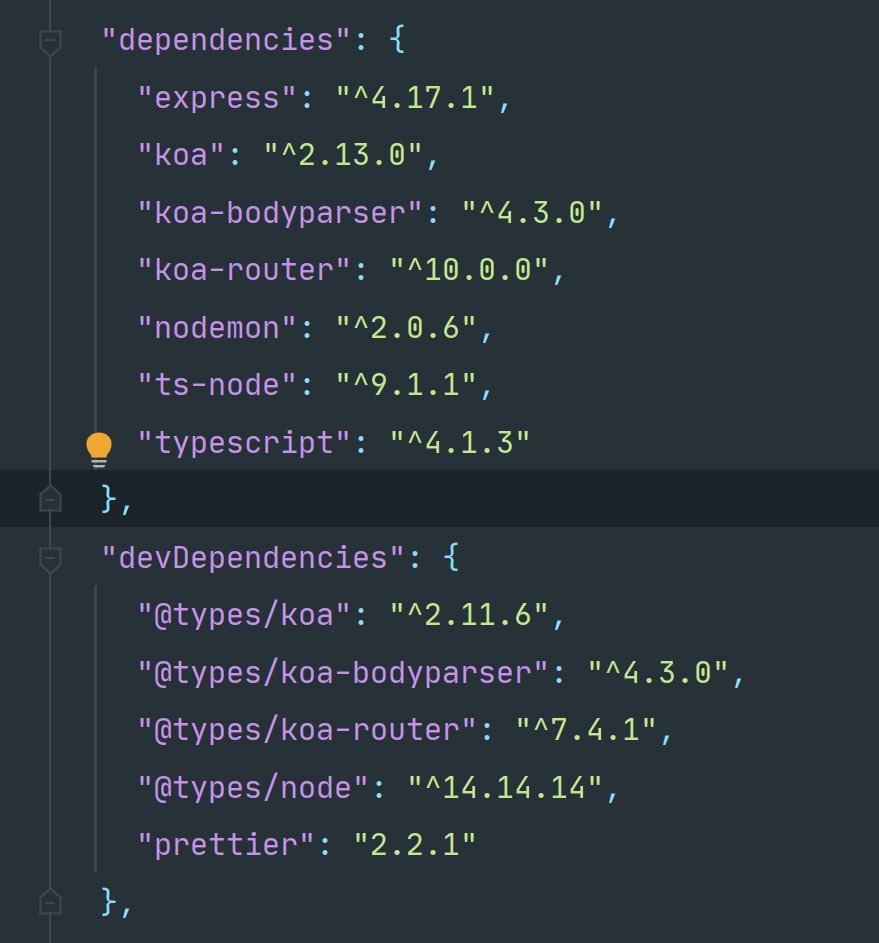Viewport: 879px width, 943px height.
Task: Click the "ts-node" key
Action: click(x=217, y=385)
